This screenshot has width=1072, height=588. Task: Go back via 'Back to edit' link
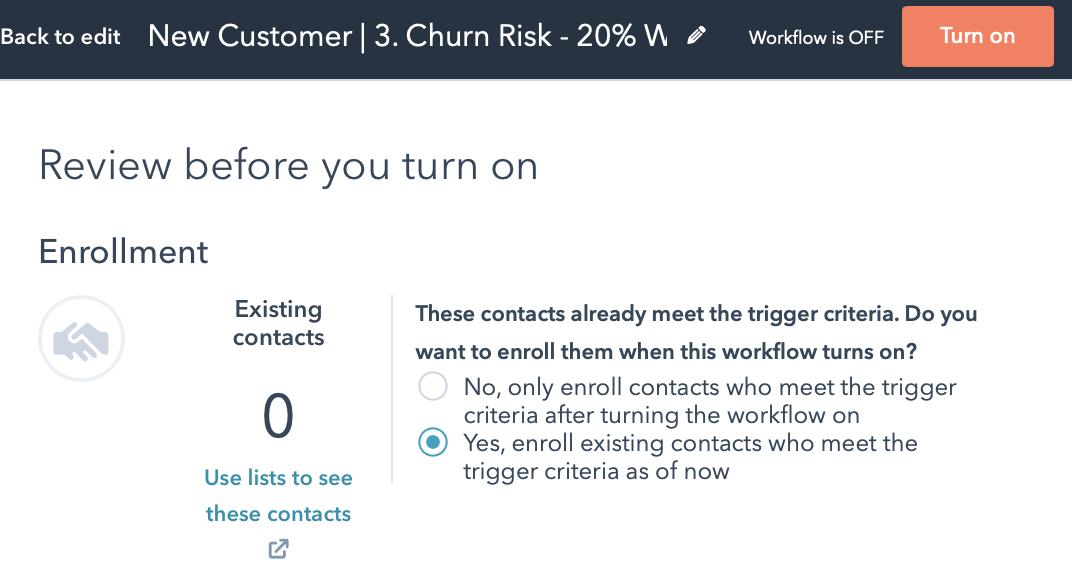coord(60,37)
